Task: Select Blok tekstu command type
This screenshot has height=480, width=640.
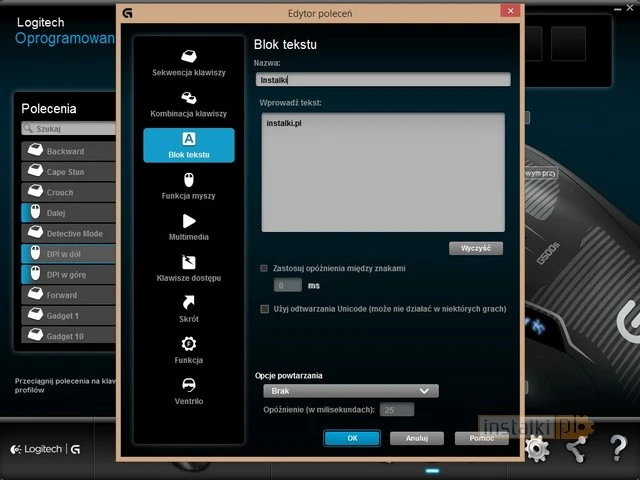Action: [x=189, y=145]
